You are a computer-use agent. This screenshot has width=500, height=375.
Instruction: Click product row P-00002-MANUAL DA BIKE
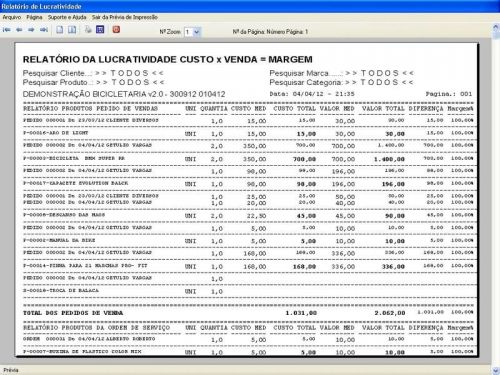pyautogui.click(x=248, y=241)
